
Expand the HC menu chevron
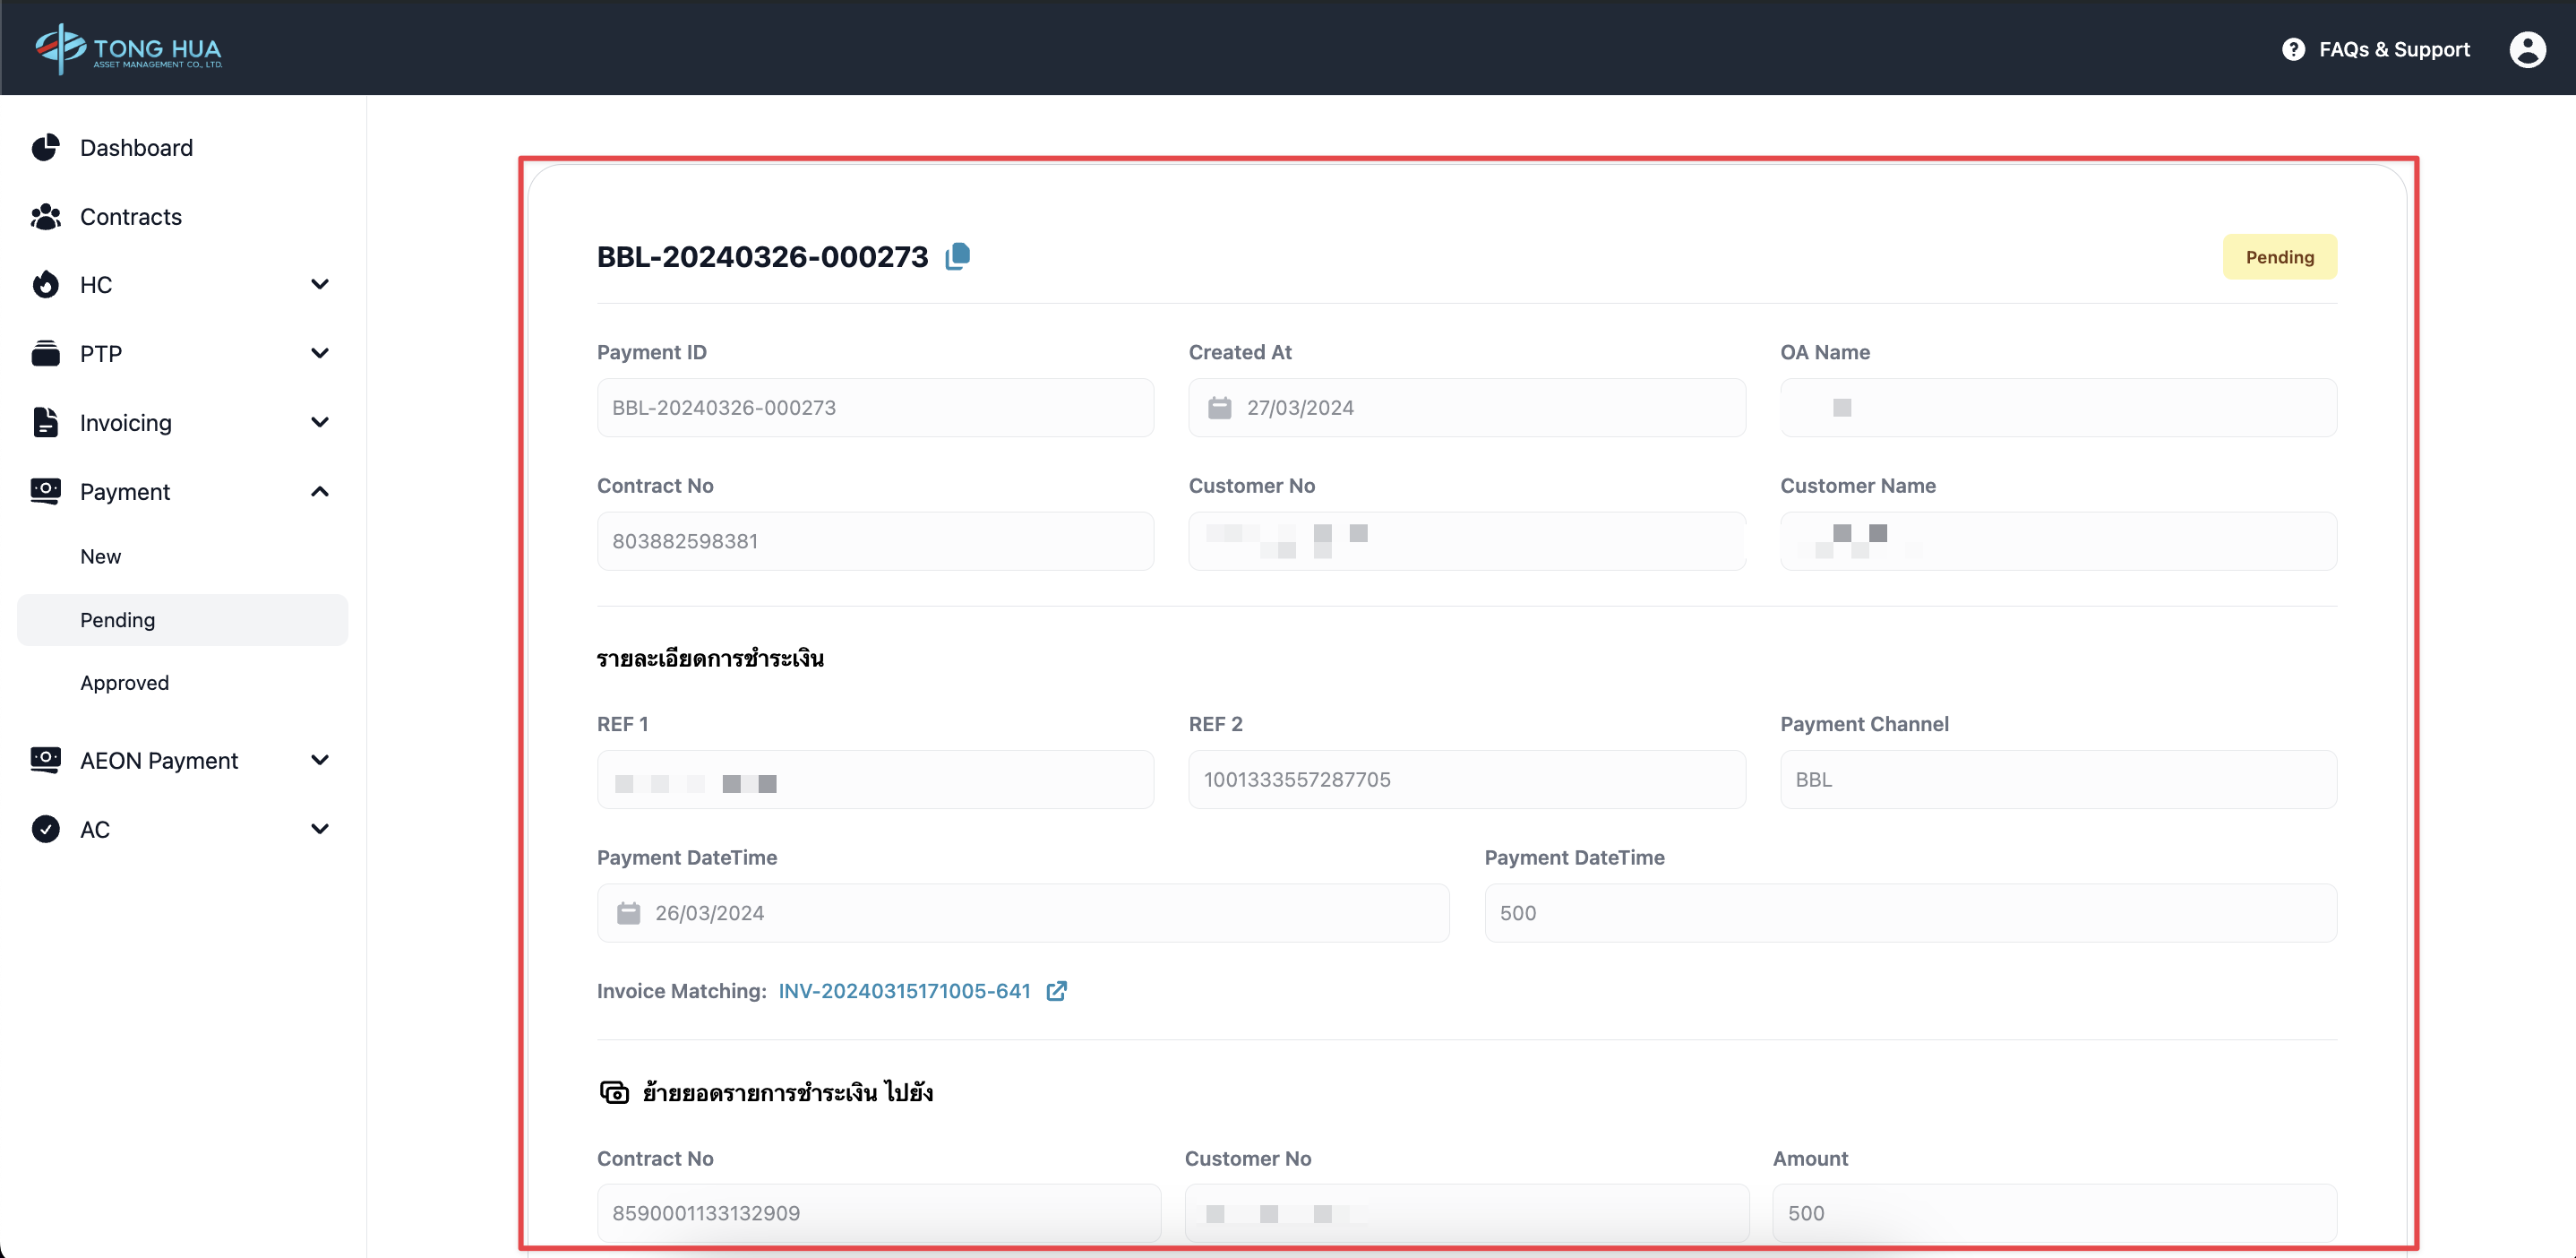click(x=320, y=285)
